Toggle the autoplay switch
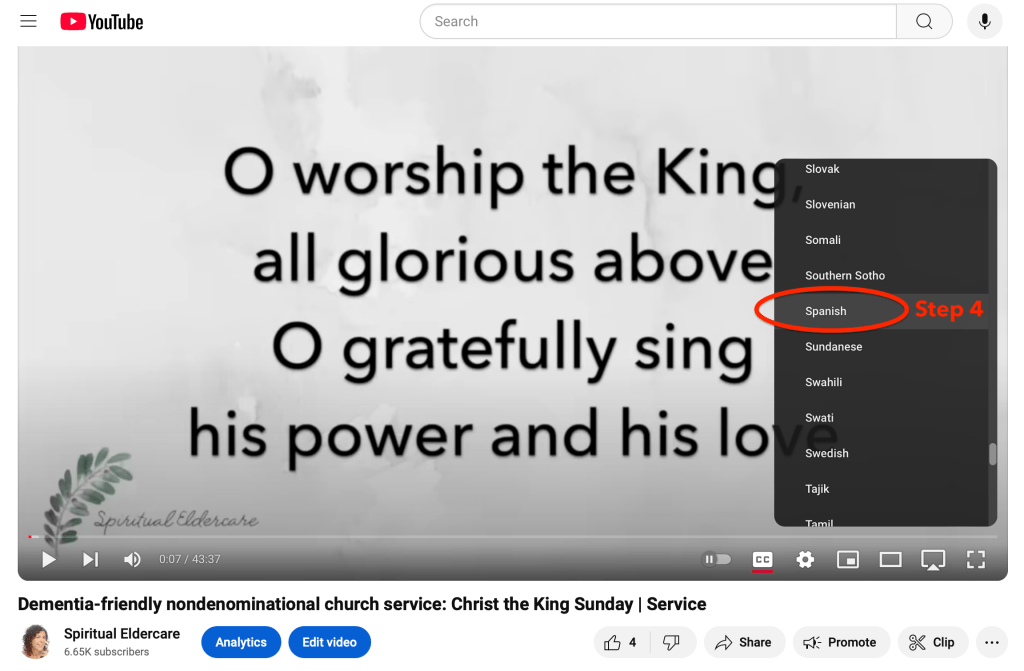 click(x=716, y=559)
